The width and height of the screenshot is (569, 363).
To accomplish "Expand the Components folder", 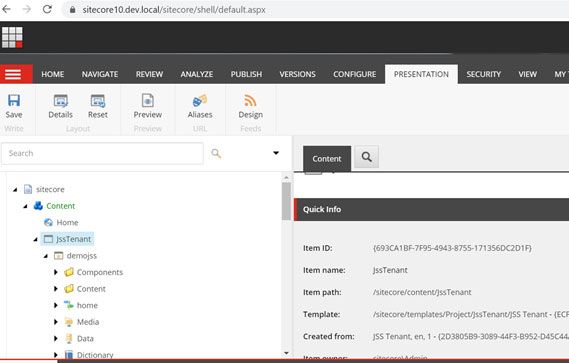I will pyautogui.click(x=56, y=272).
